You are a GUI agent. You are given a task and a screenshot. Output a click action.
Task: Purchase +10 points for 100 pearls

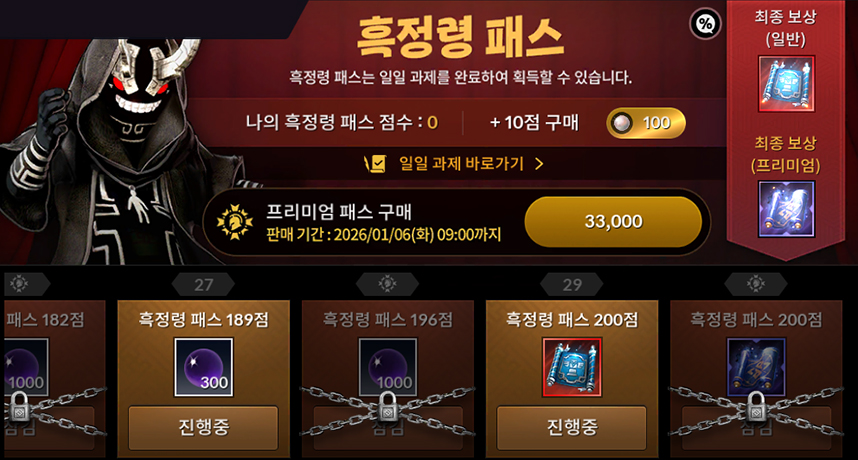click(x=646, y=123)
